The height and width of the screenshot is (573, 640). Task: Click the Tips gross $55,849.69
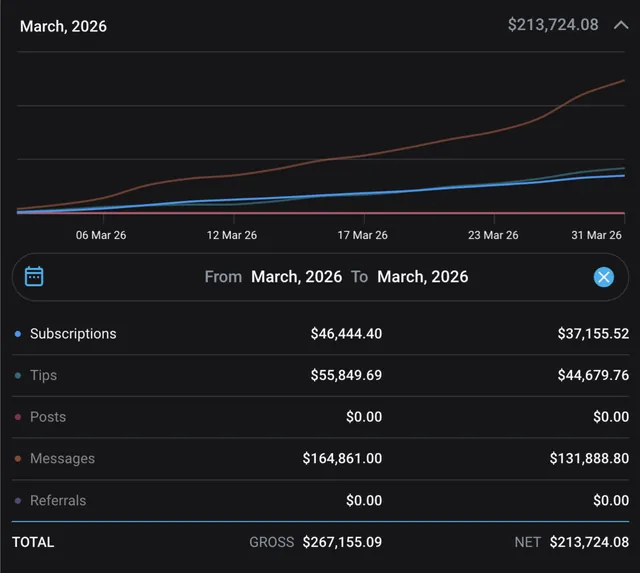346,375
